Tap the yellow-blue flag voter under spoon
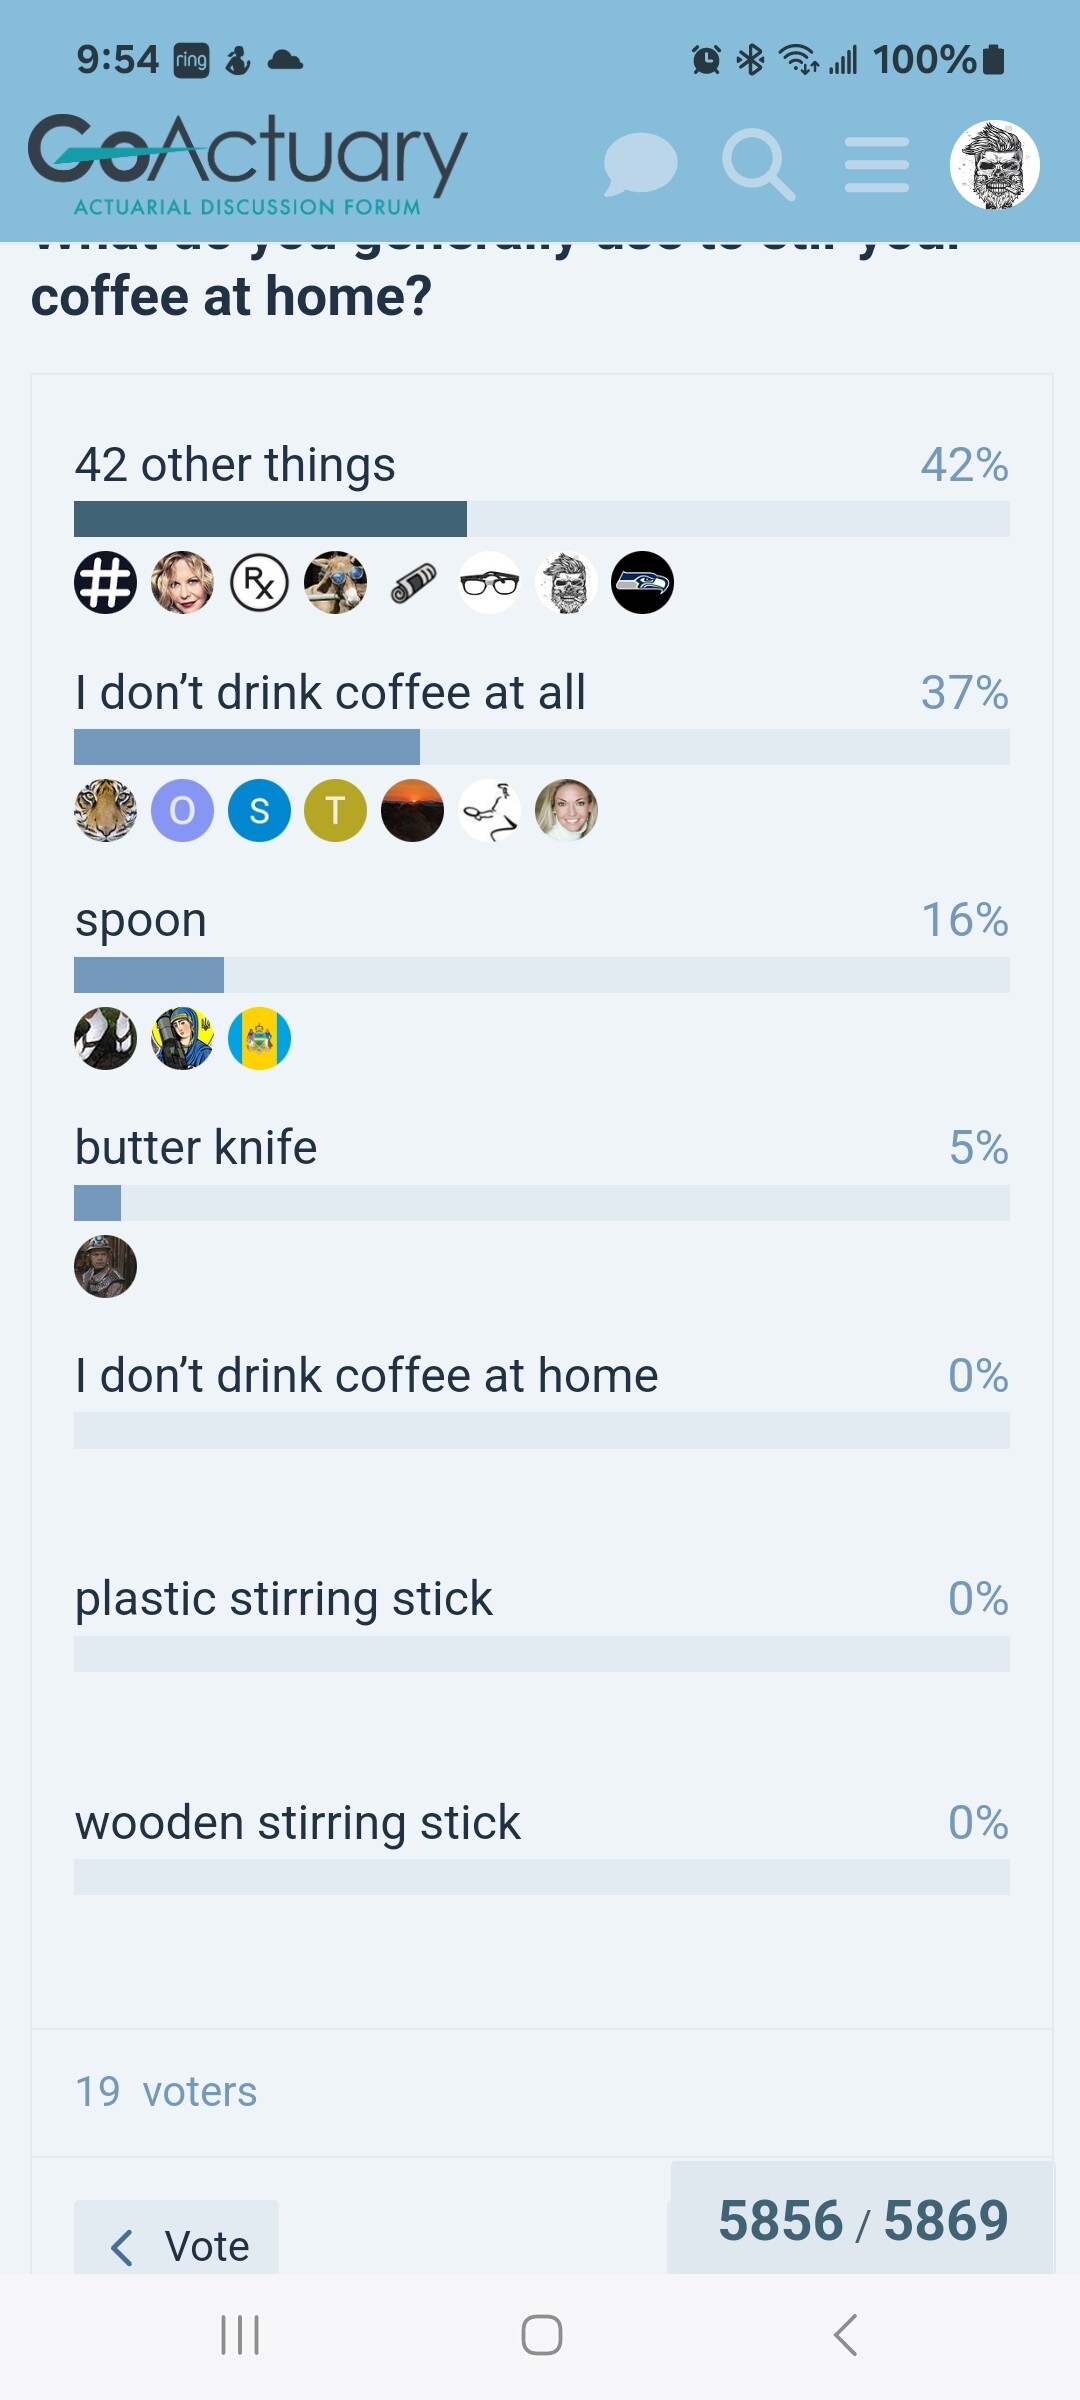1080x2400 pixels. coord(259,1038)
